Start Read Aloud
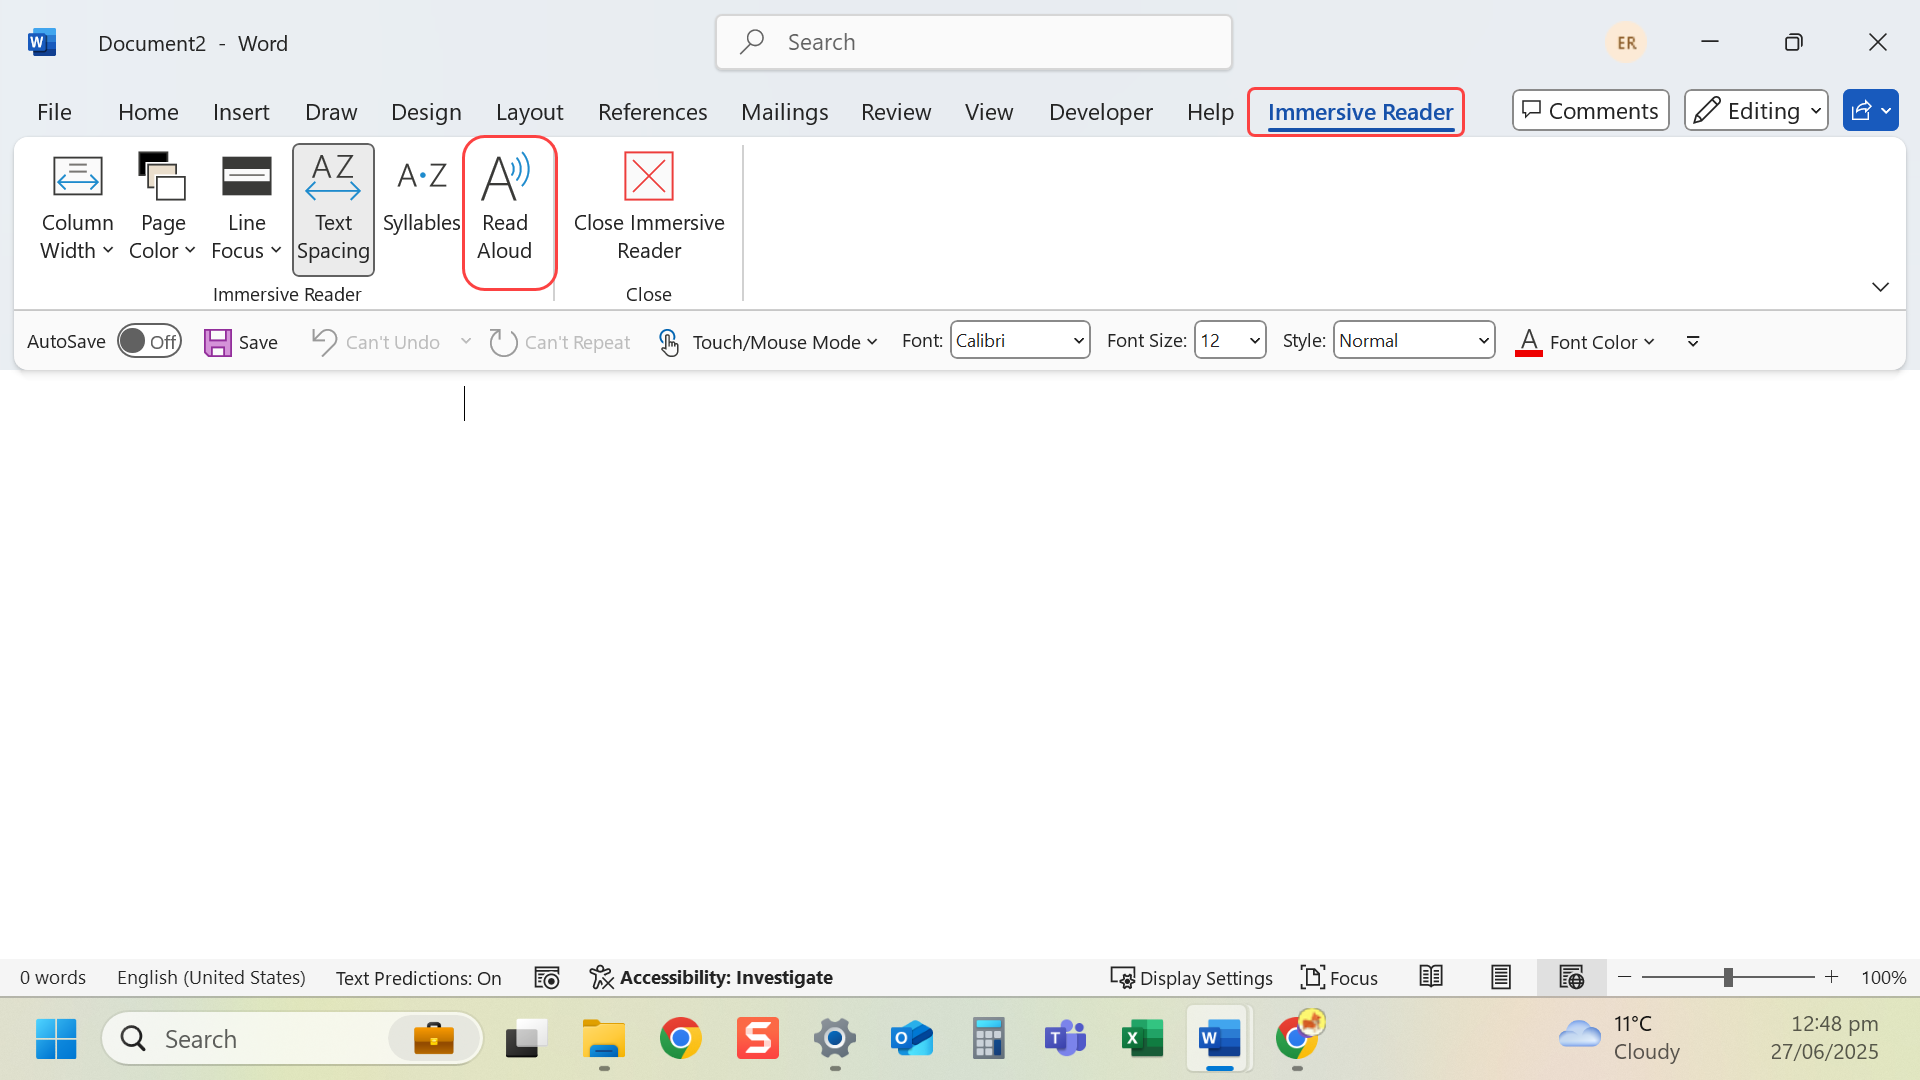1920x1080 pixels. coord(505,209)
